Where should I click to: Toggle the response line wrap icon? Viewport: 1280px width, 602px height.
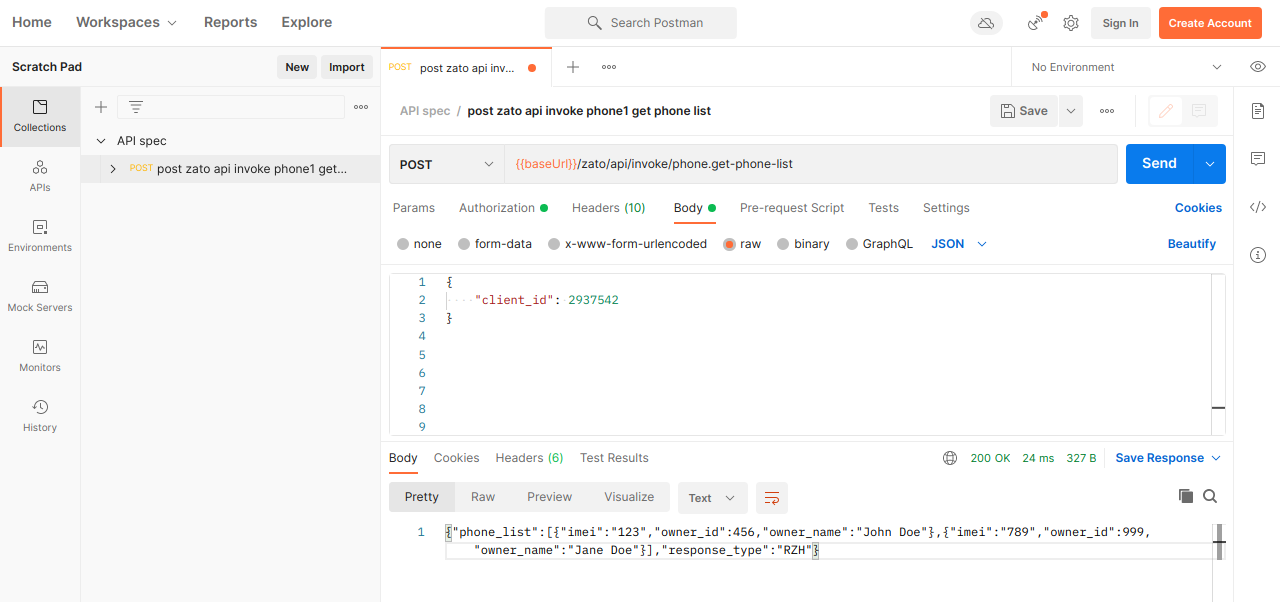tap(771, 497)
